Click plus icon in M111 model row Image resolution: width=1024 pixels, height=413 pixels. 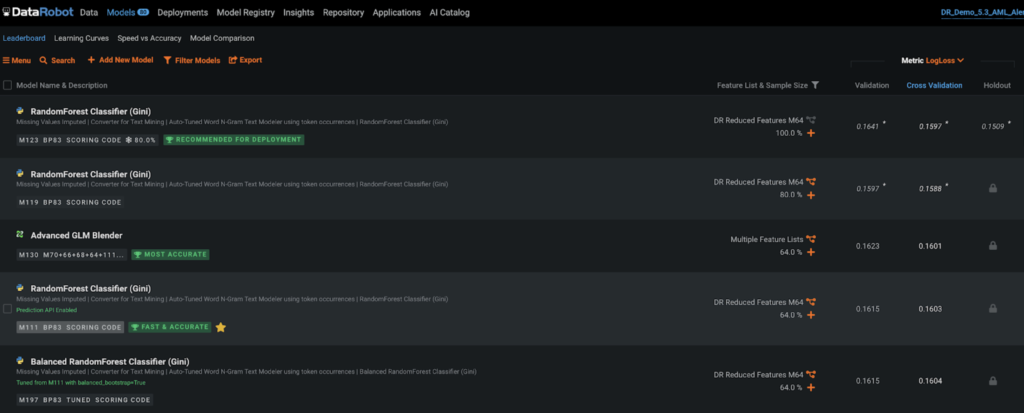(811, 315)
